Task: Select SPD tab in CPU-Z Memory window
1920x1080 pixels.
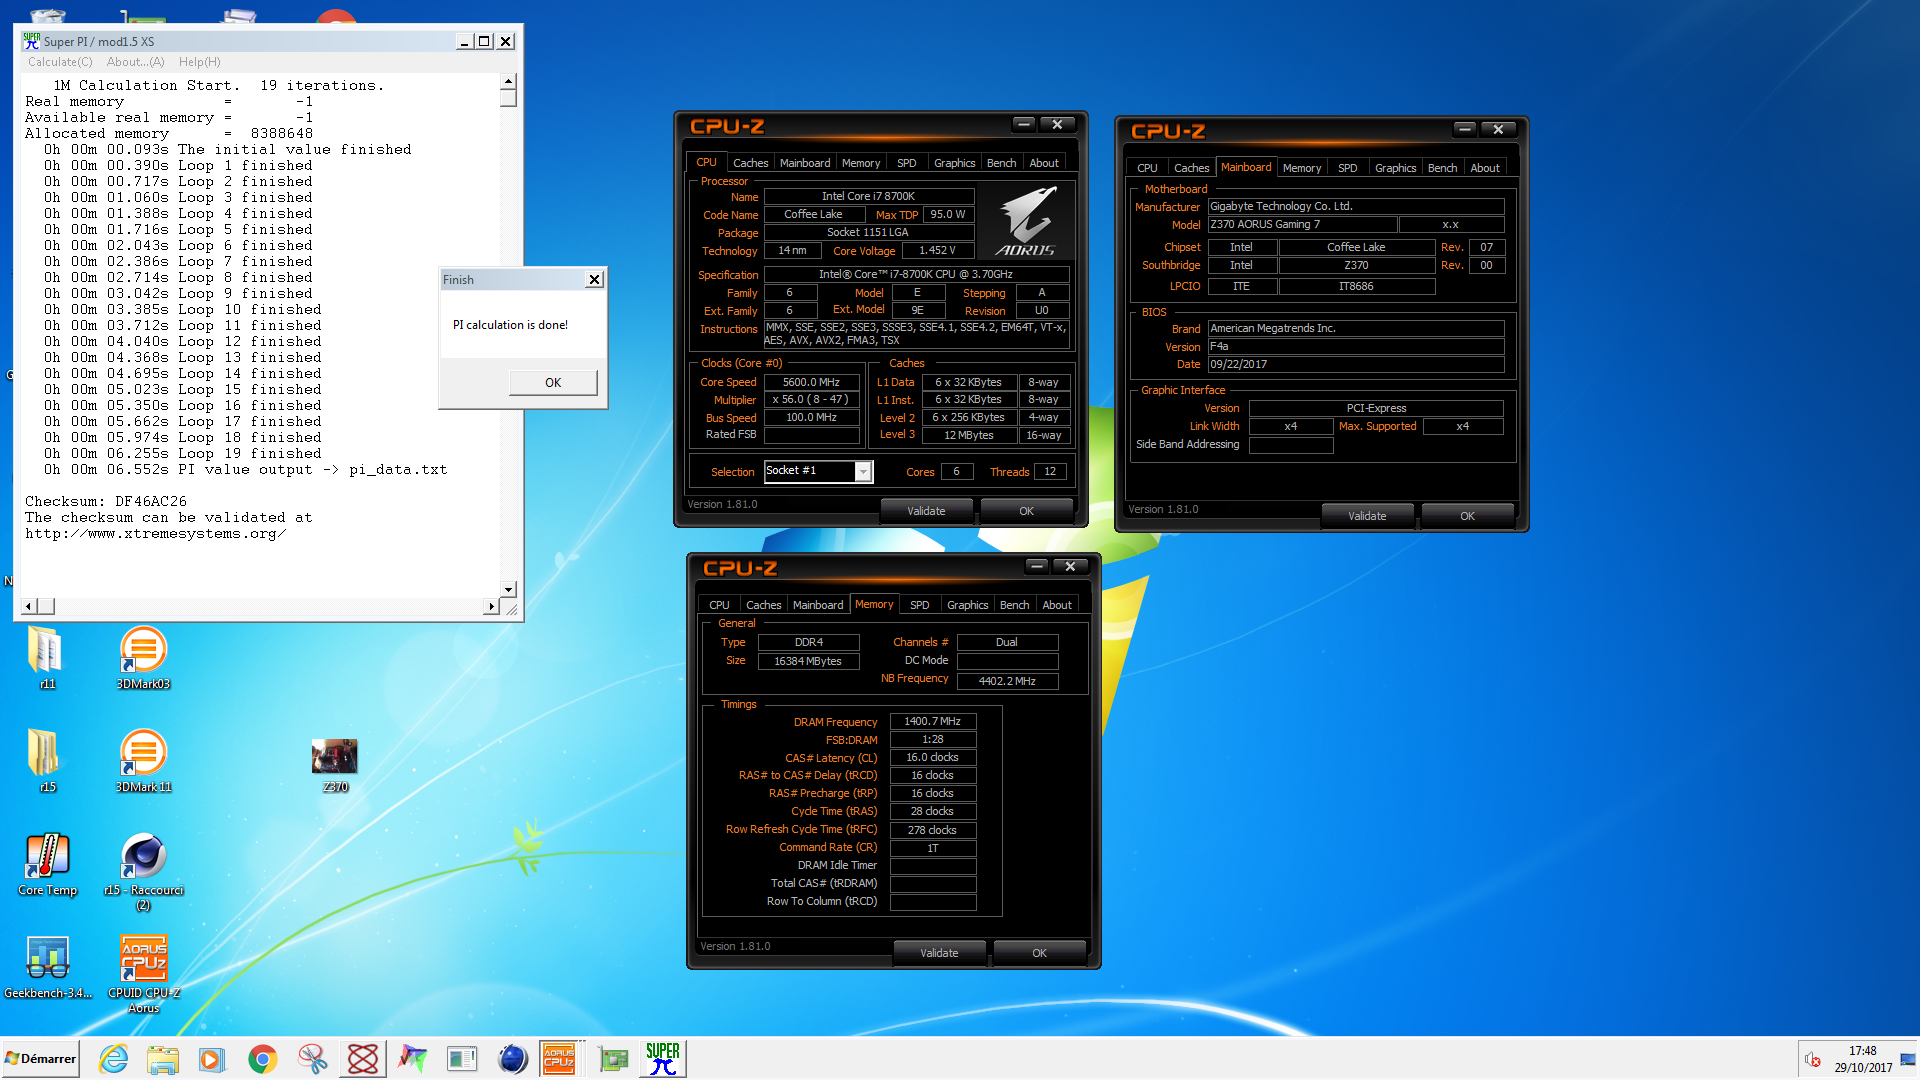Action: point(920,605)
